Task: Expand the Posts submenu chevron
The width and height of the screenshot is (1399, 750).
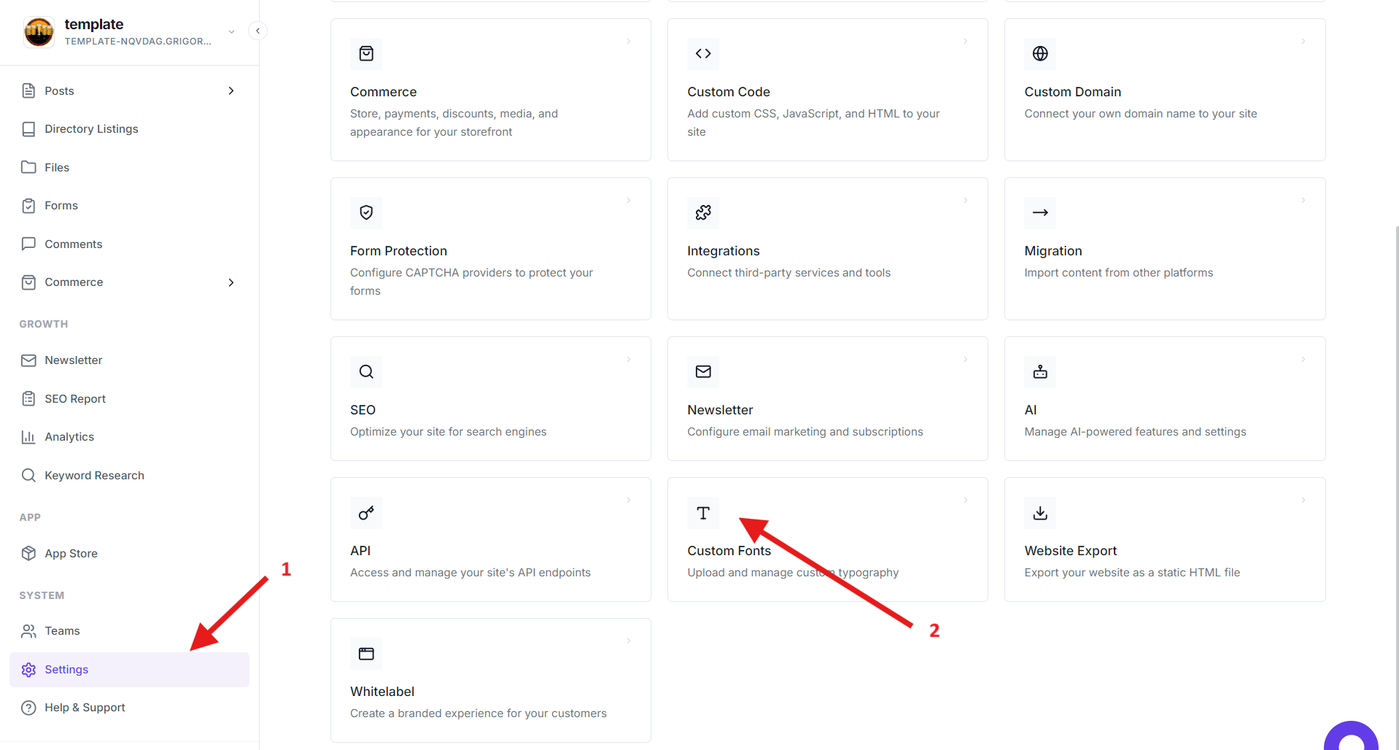Action: click(x=231, y=91)
